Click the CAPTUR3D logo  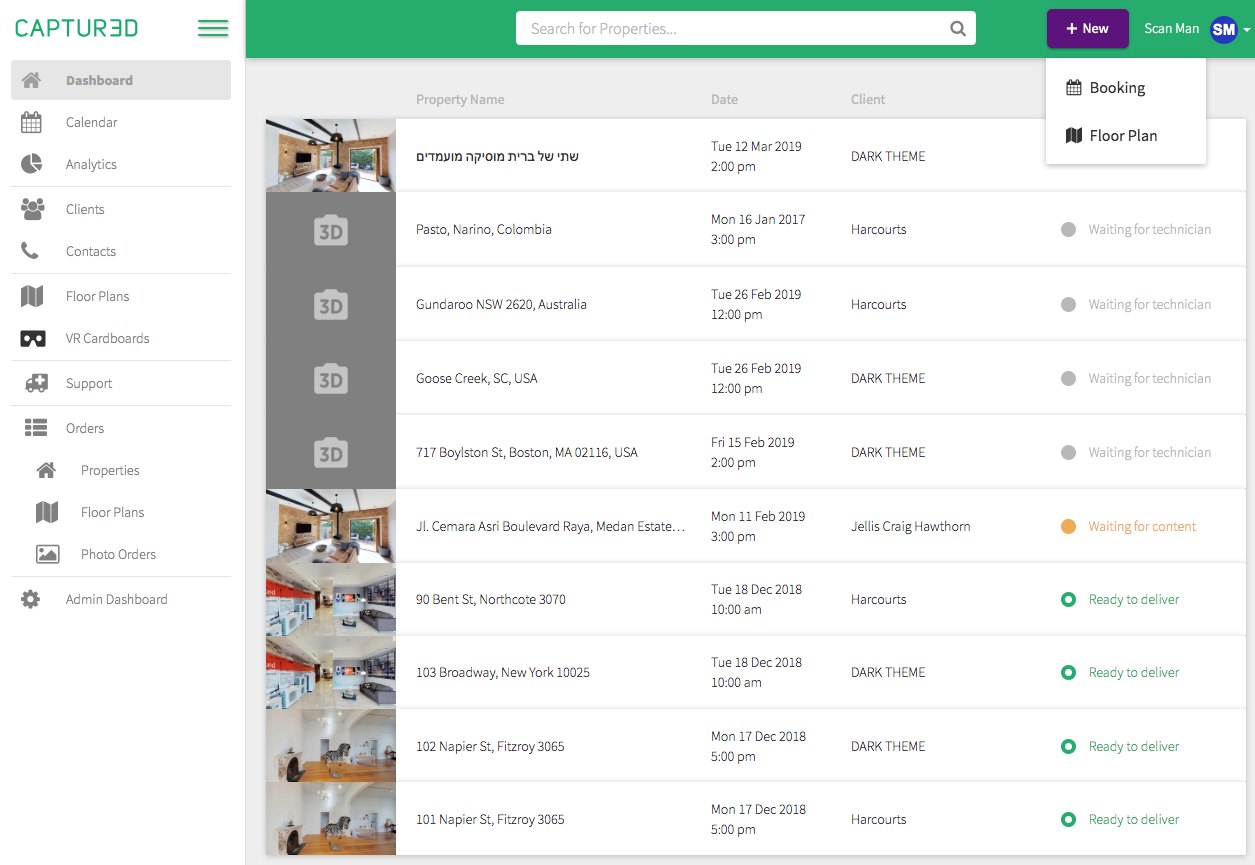click(77, 29)
